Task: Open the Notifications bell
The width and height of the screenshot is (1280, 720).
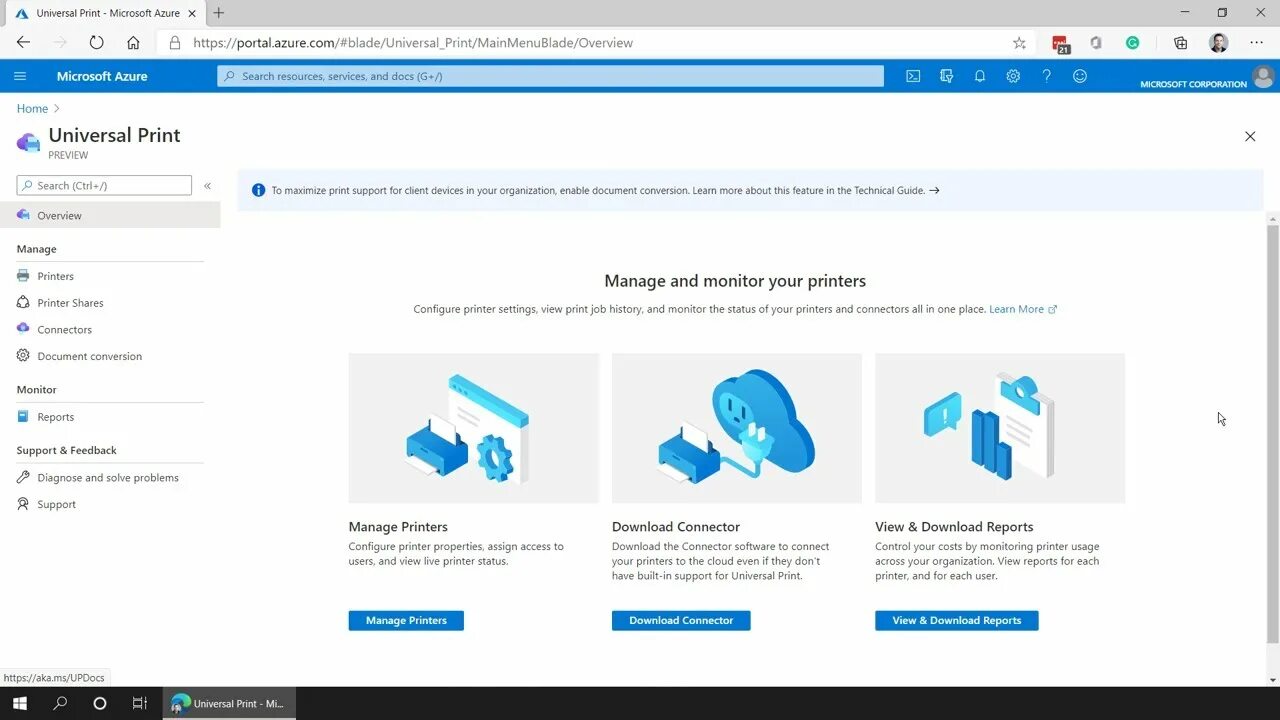Action: [x=980, y=76]
